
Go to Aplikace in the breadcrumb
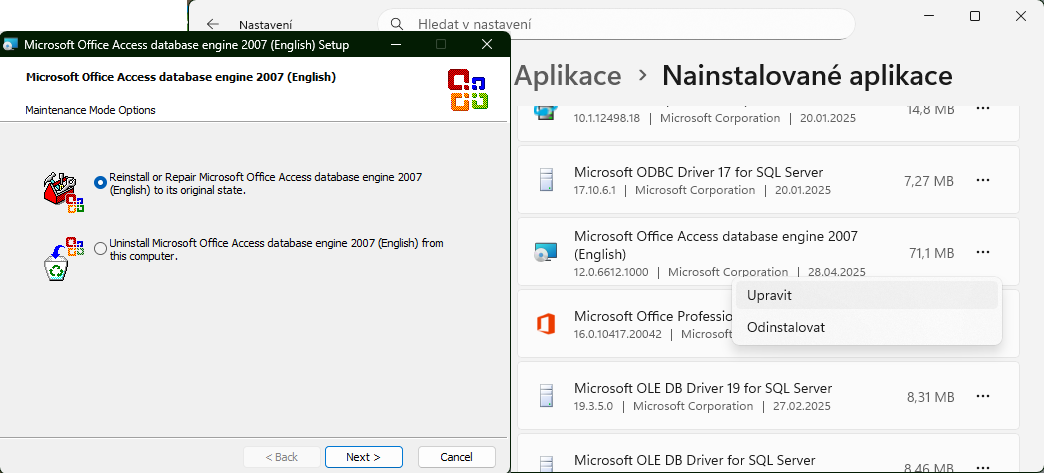pos(567,76)
